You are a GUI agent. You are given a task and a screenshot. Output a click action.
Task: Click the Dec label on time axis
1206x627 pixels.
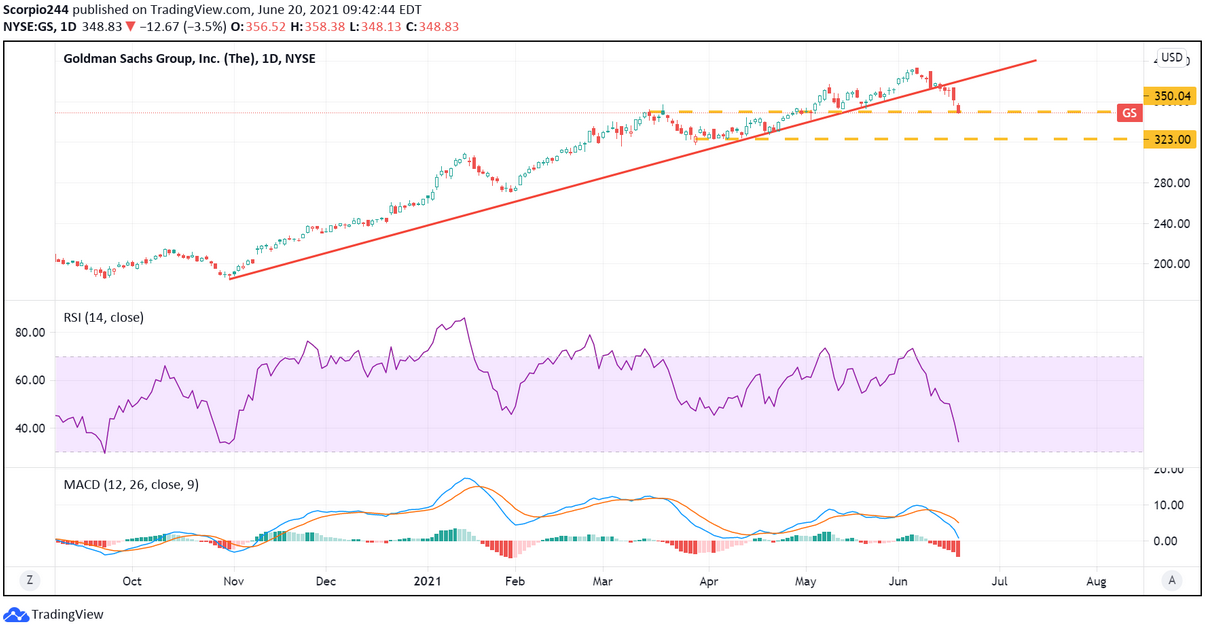pyautogui.click(x=327, y=580)
